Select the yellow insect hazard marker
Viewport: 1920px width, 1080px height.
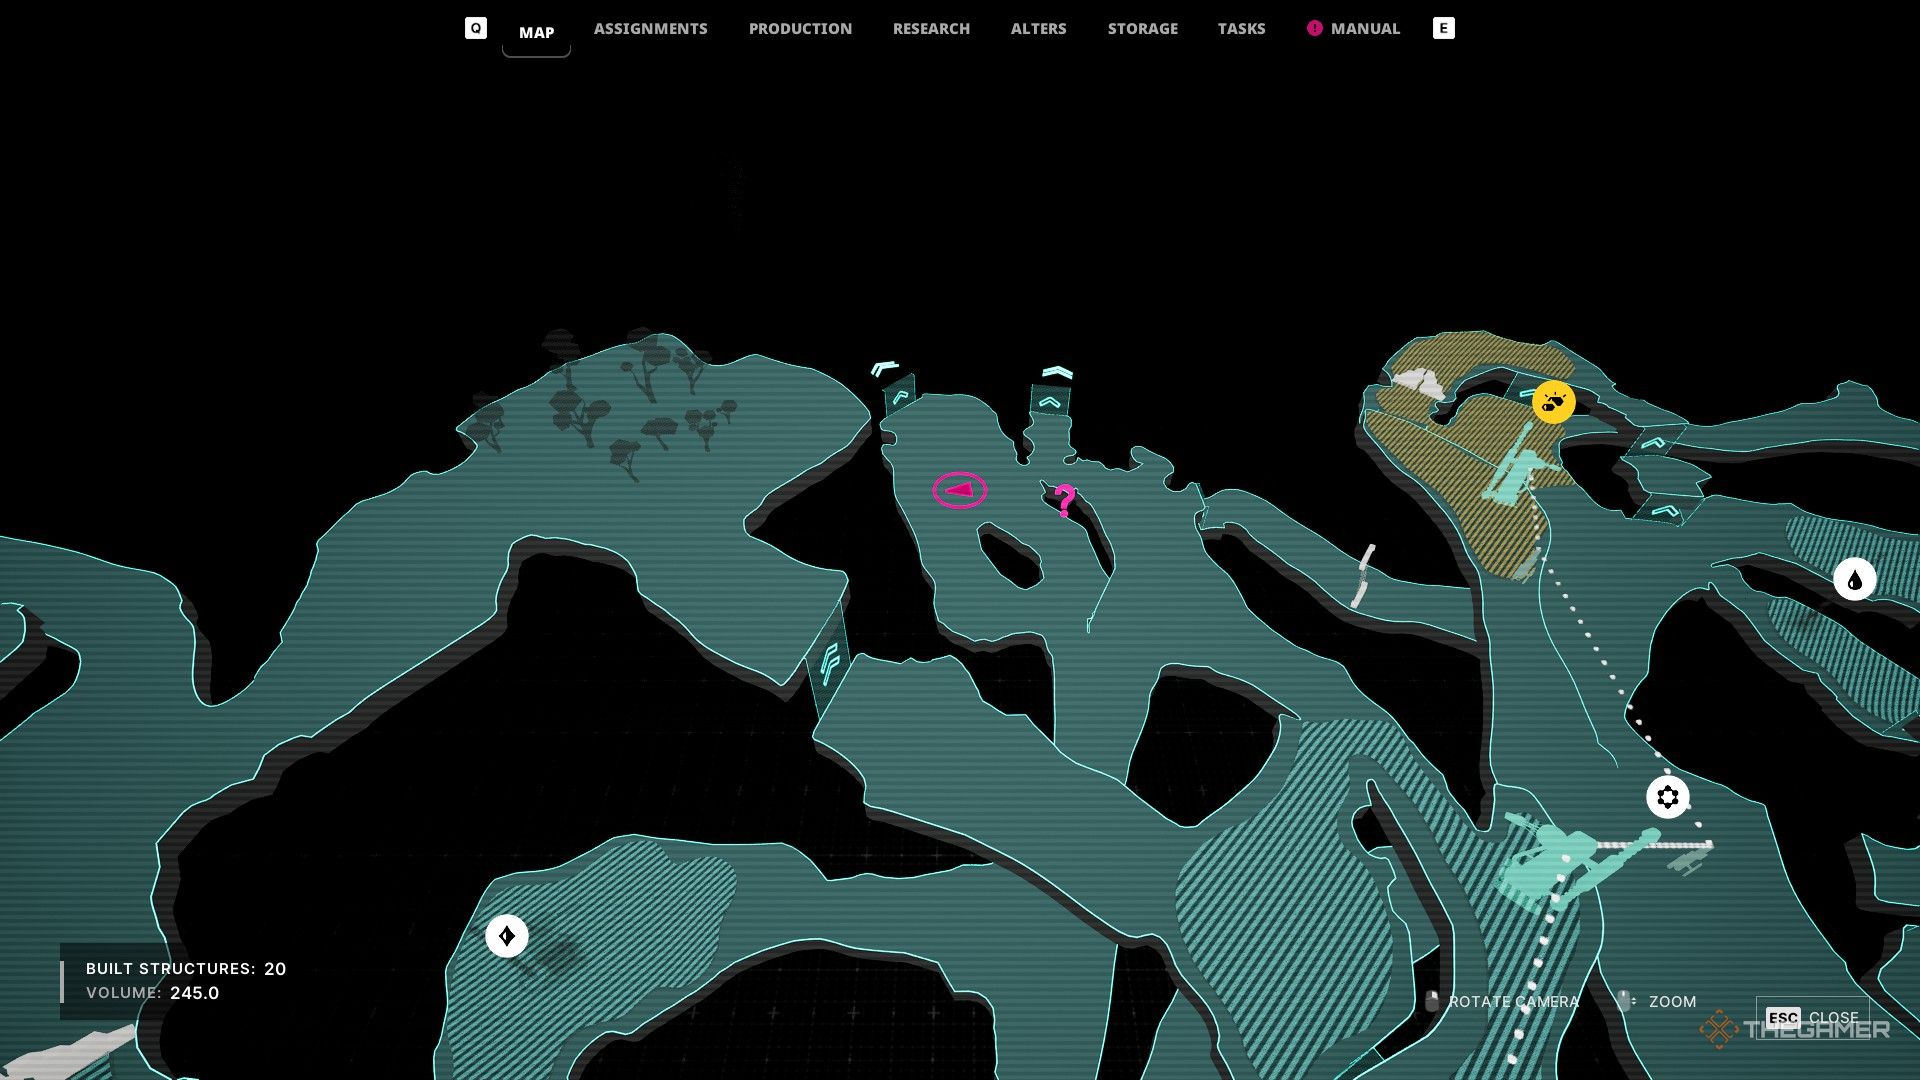(x=1553, y=402)
